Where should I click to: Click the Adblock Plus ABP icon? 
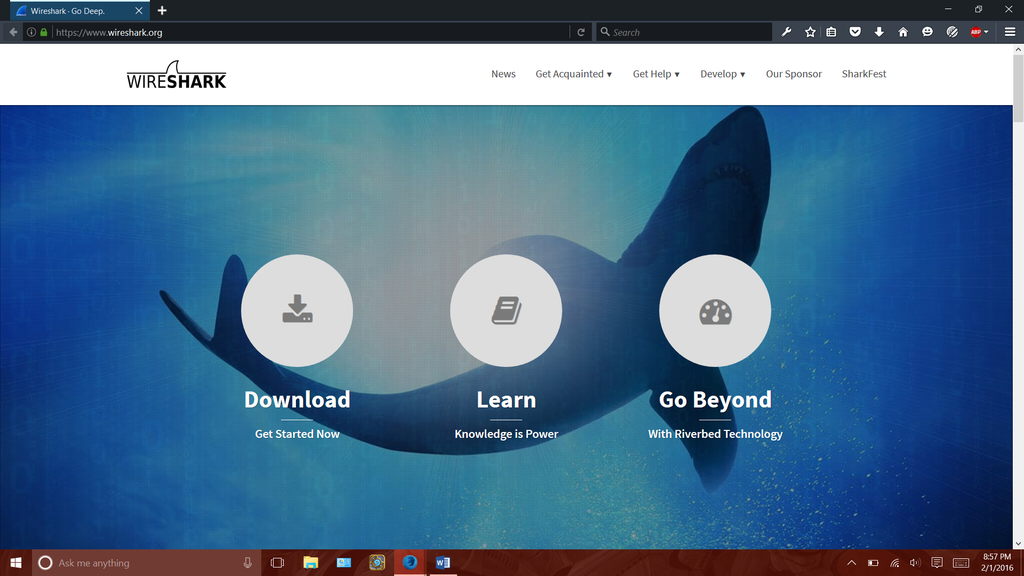pyautogui.click(x=976, y=32)
